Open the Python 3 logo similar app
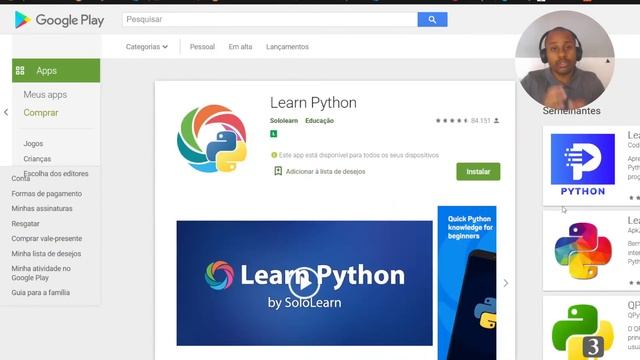The height and width of the screenshot is (360, 640). [582, 331]
